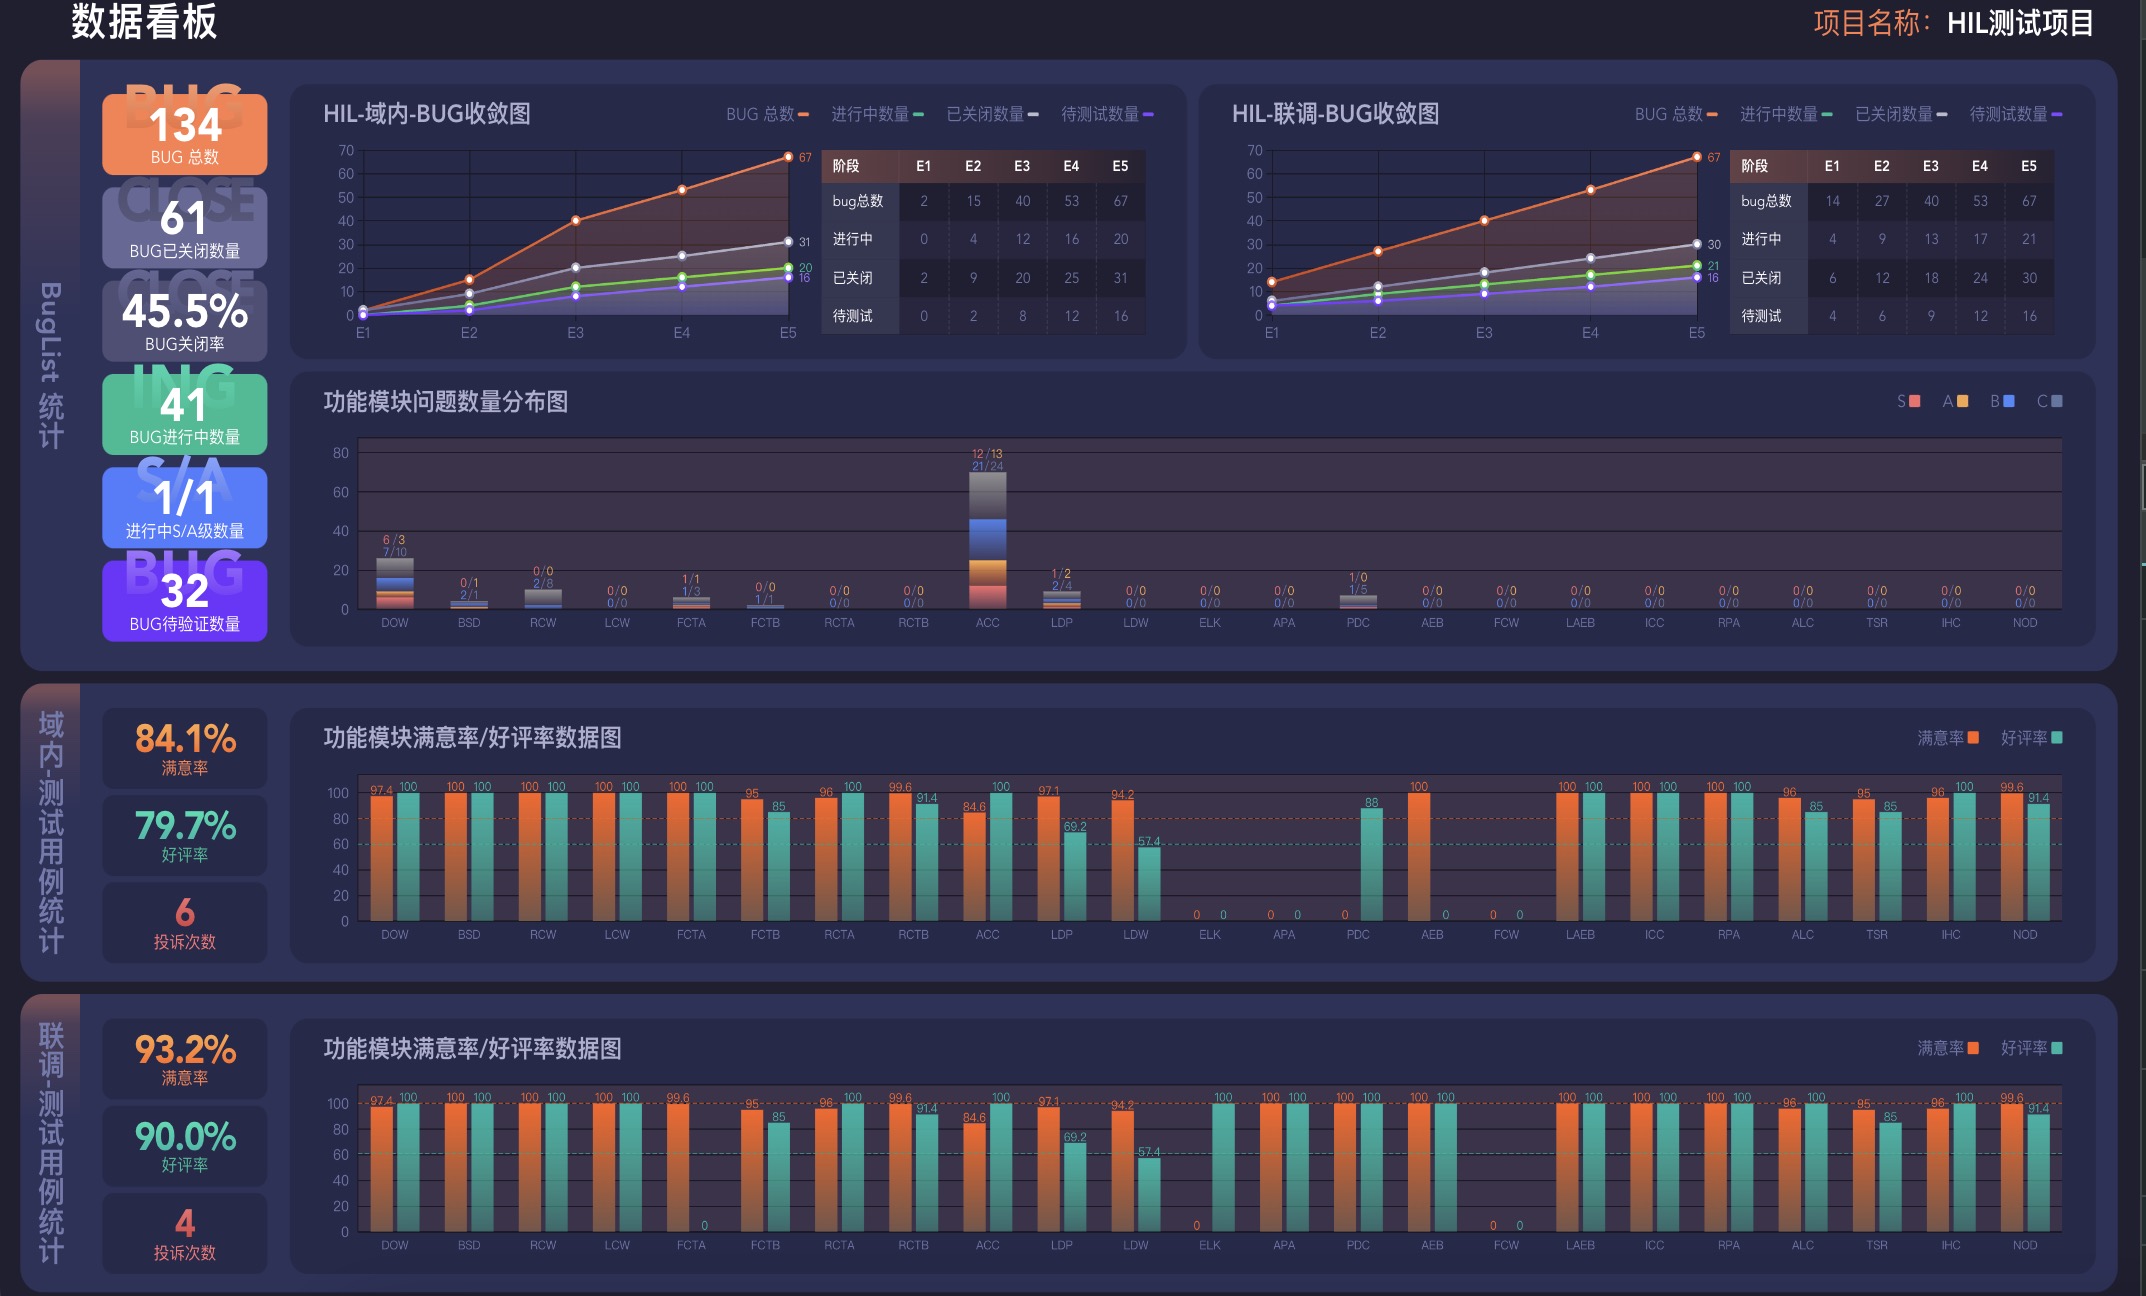The height and width of the screenshot is (1296, 2146).
Task: Toggle 待测试数量 legend in HIL-联调 chart
Action: (x=2016, y=114)
